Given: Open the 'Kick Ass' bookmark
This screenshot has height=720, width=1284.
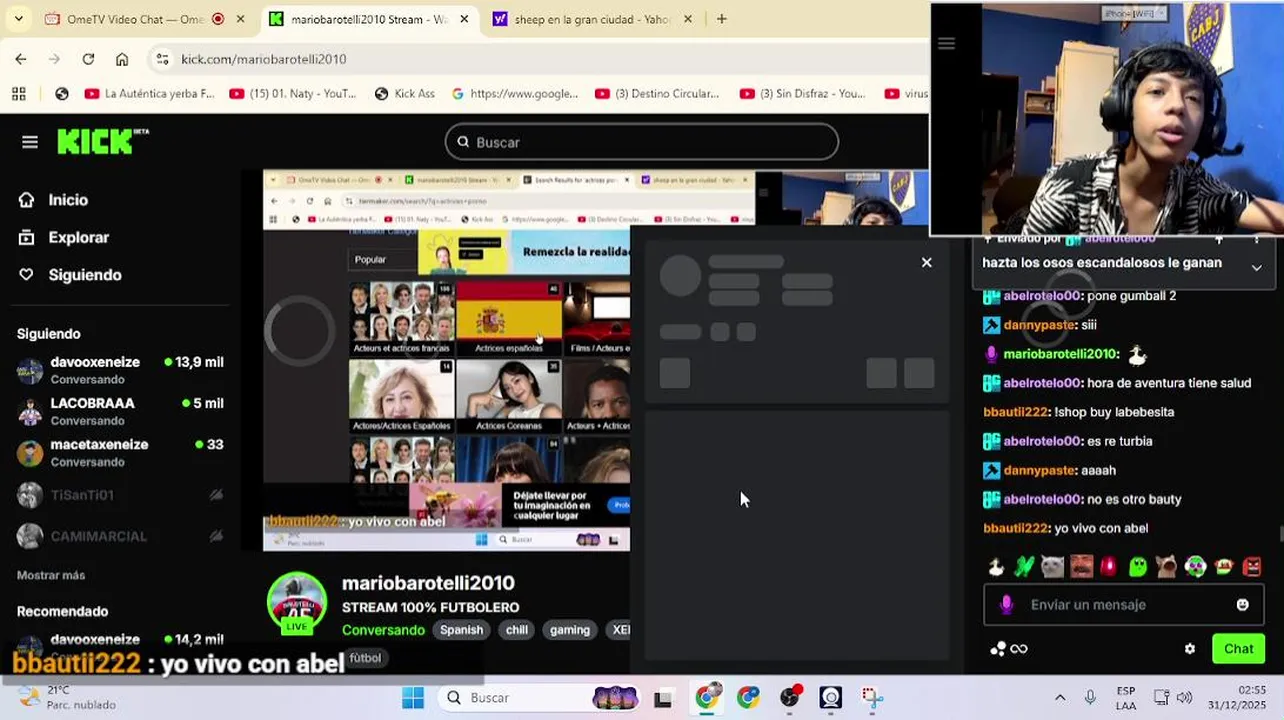Looking at the screenshot, I should 405,94.
